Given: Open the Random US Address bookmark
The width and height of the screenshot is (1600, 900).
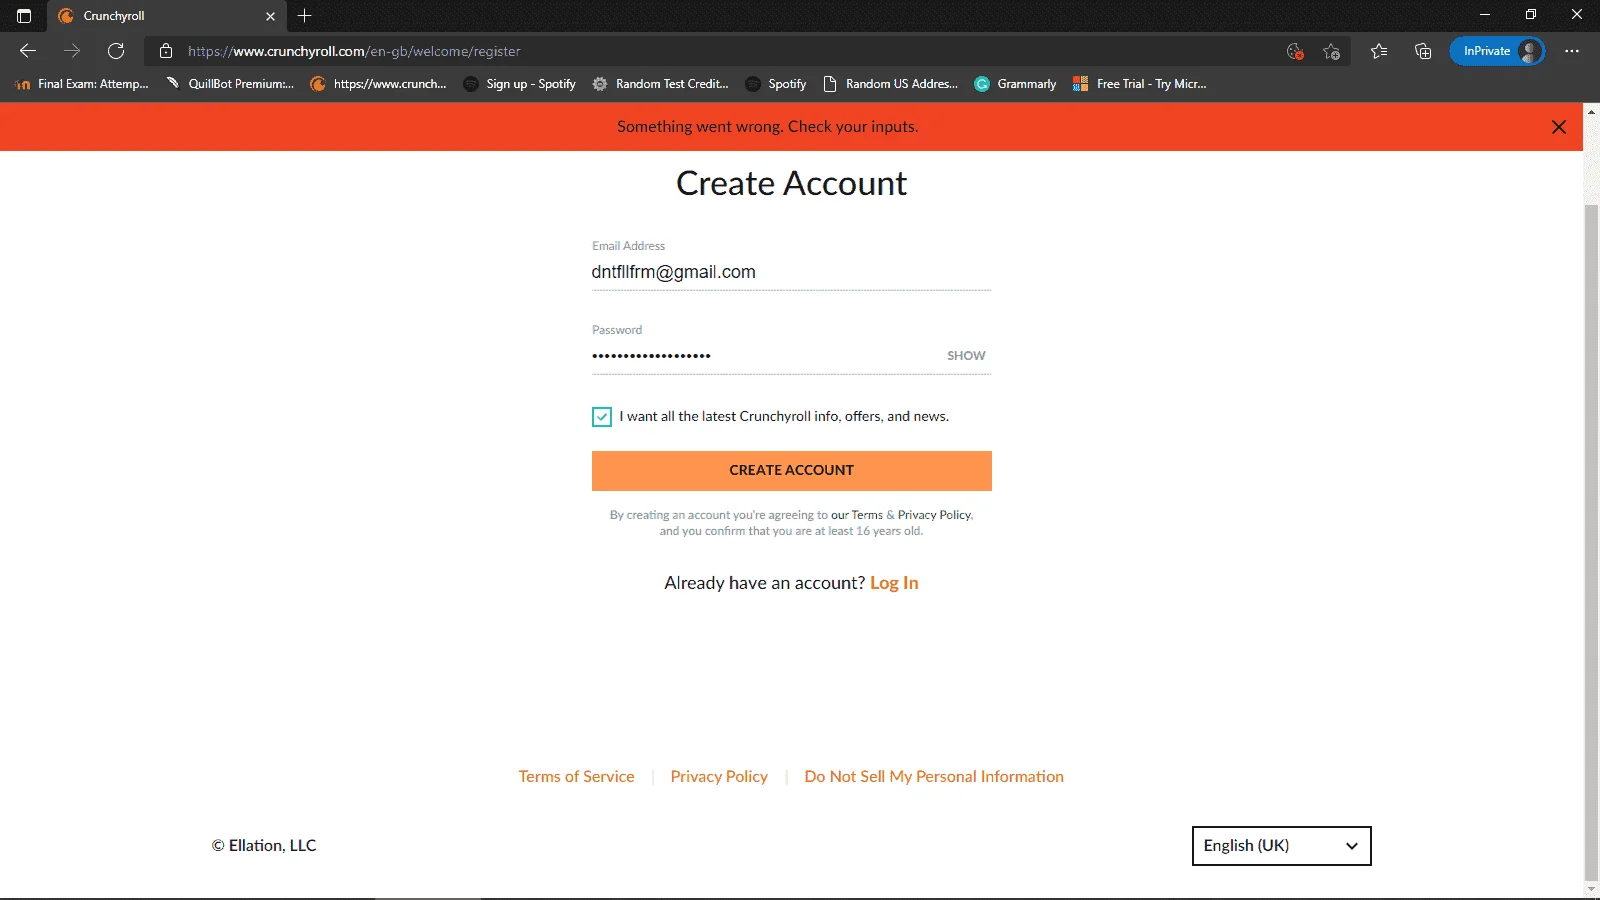Looking at the screenshot, I should [x=890, y=84].
